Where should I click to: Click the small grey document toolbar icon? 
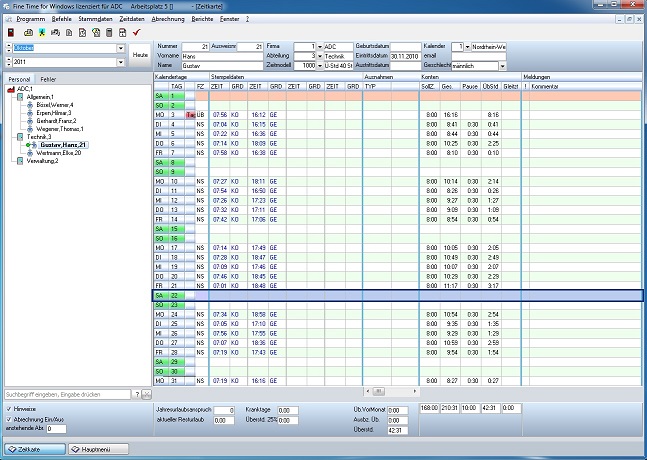point(69,32)
